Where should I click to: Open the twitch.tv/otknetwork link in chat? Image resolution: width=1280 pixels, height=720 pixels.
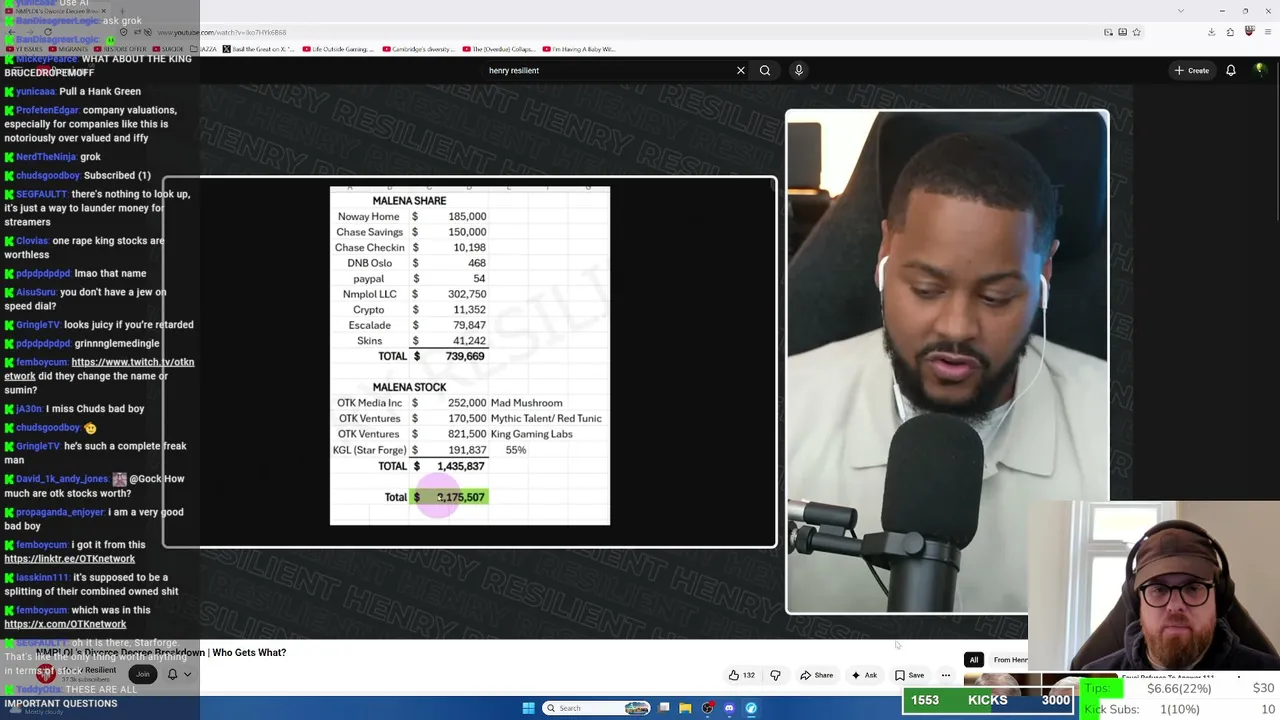(x=99, y=369)
